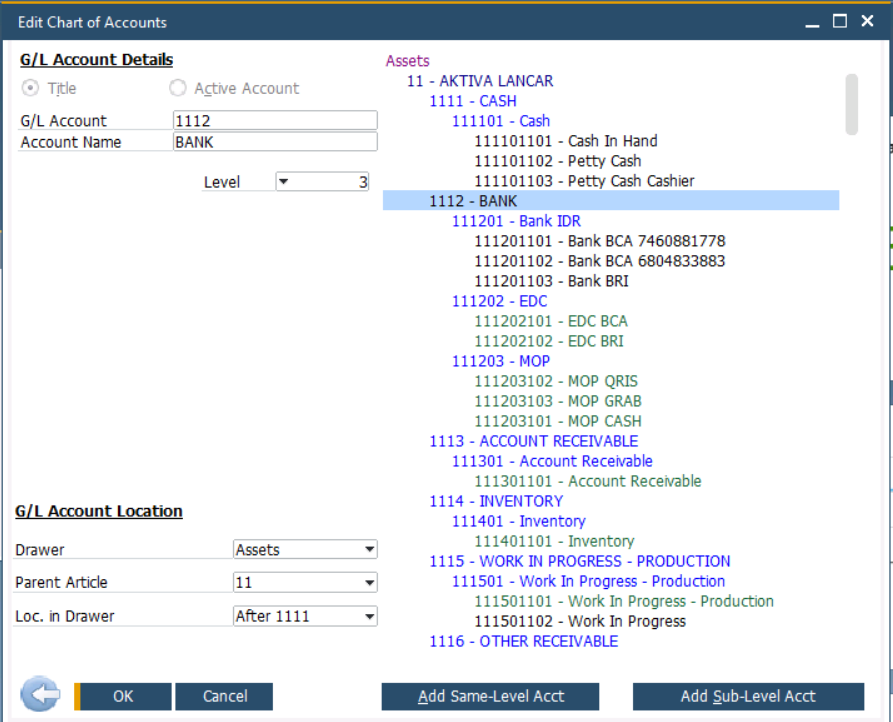Click the Account Name field containing BANK
Viewport: 893px width, 722px height.
(x=275, y=142)
